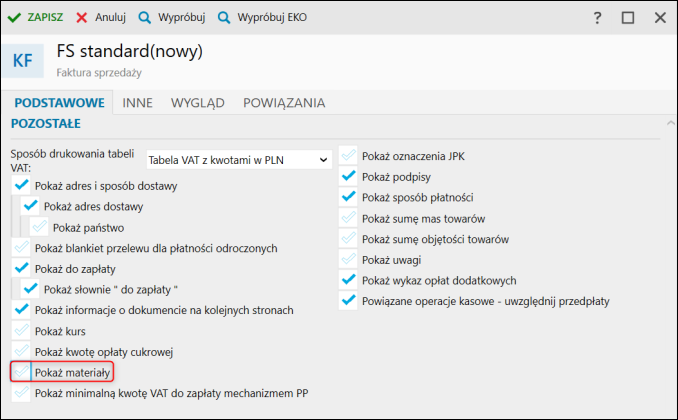Image resolution: width=678 pixels, height=420 pixels.
Task: Uncheck Pokaż sposób płatności
Action: click(348, 197)
